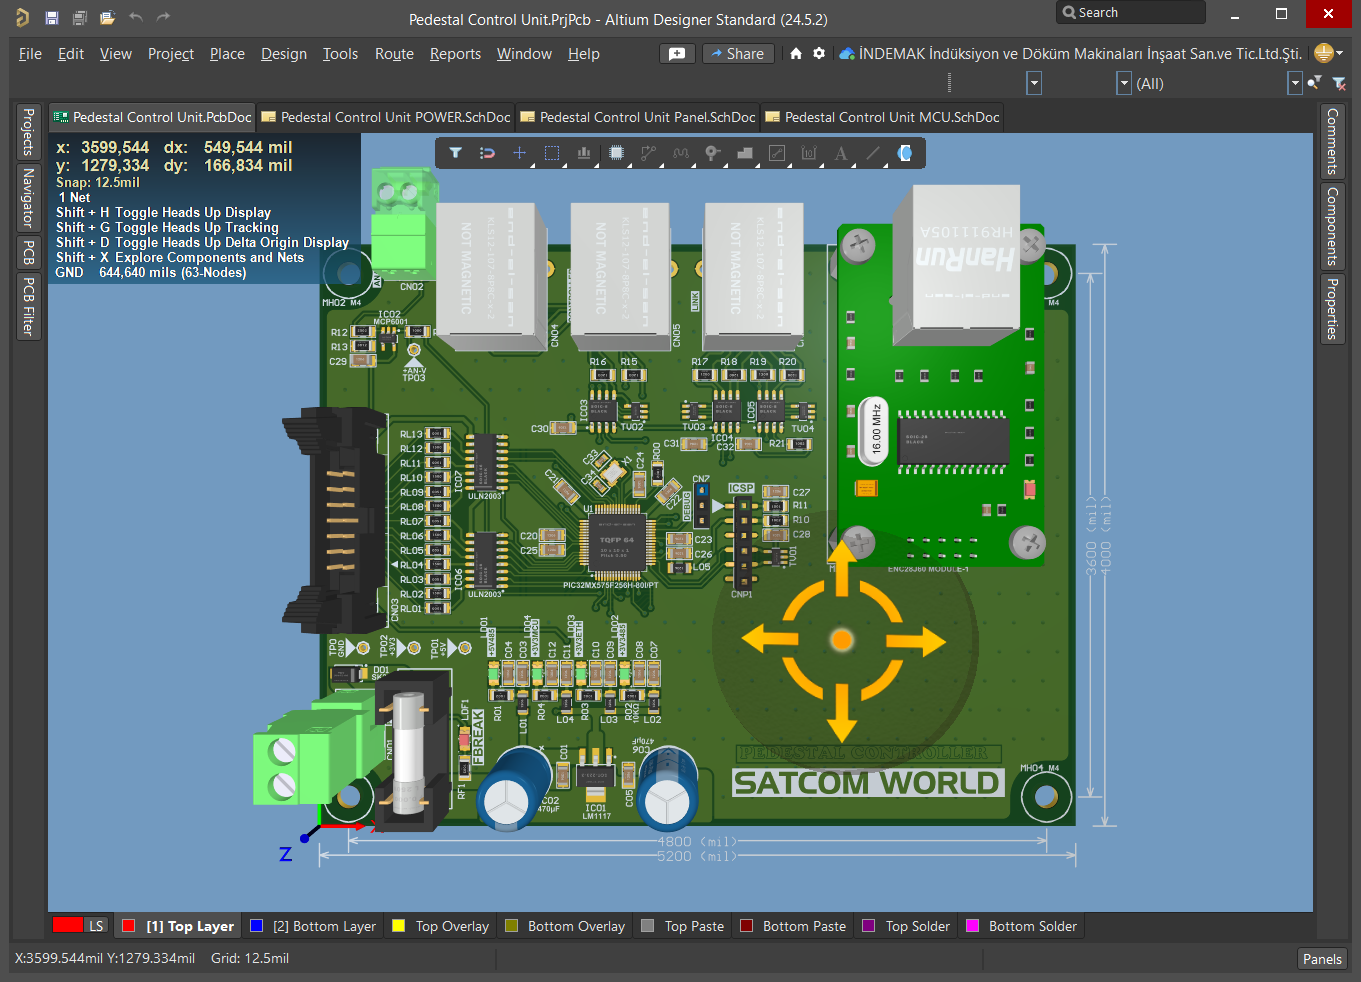1361x982 pixels.
Task: Toggle the Top Overlay yellow color box
Action: (398, 926)
